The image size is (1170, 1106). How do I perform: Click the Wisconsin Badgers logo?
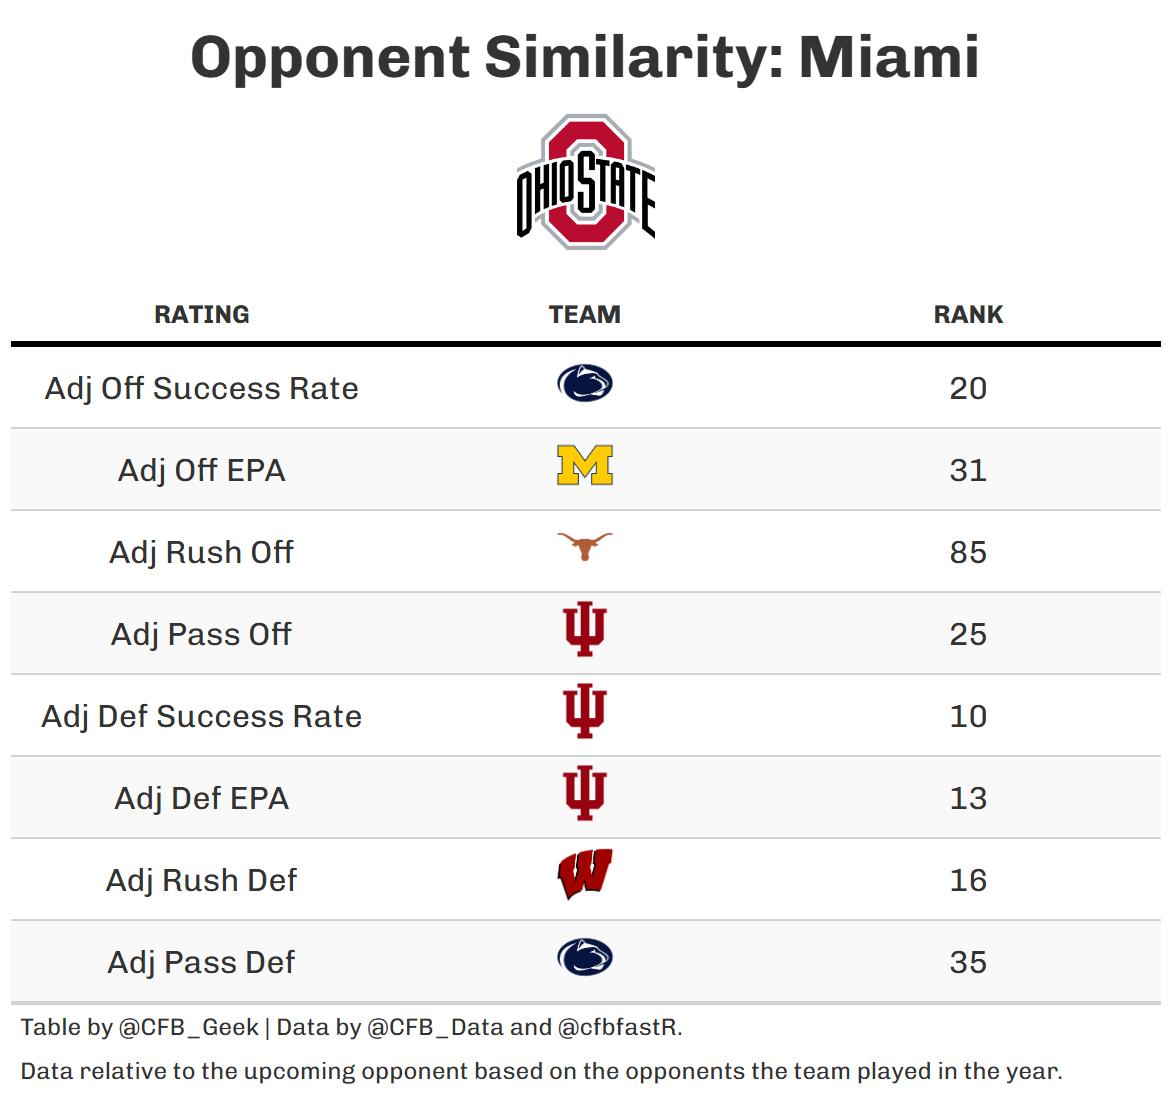coord(585,875)
